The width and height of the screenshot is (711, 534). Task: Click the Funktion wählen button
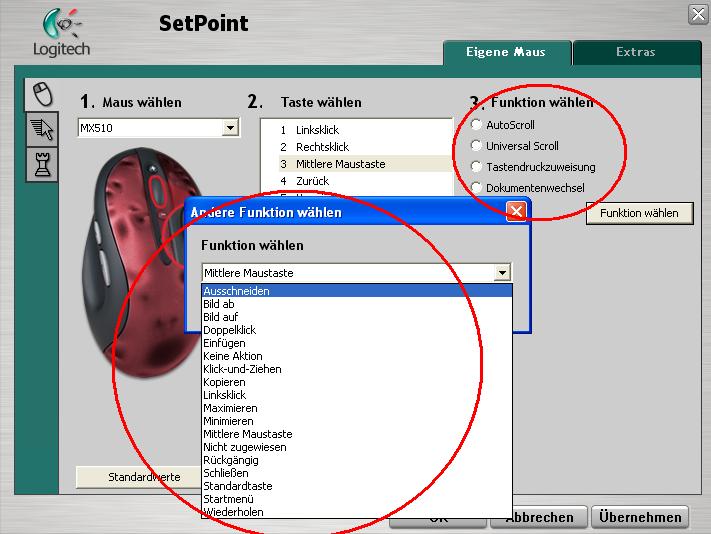click(x=639, y=213)
